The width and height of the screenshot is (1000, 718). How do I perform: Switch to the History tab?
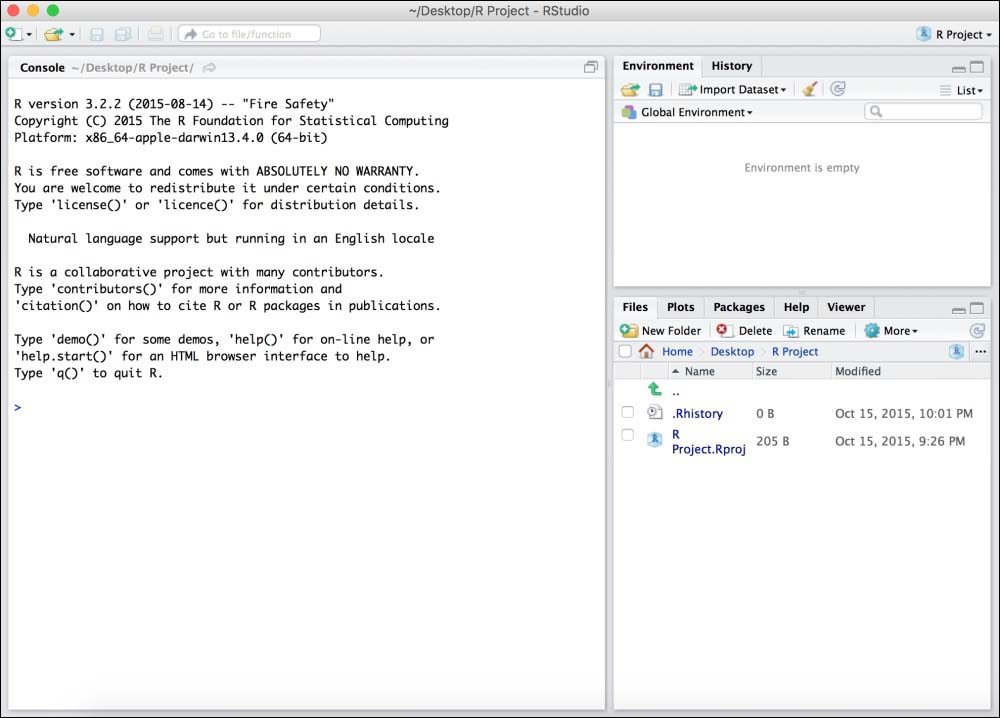point(732,66)
